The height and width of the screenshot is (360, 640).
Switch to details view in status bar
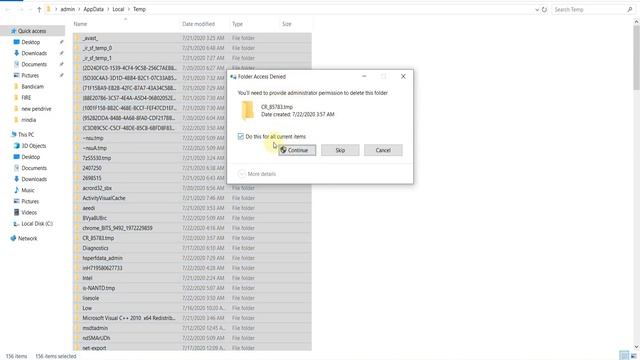624,356
